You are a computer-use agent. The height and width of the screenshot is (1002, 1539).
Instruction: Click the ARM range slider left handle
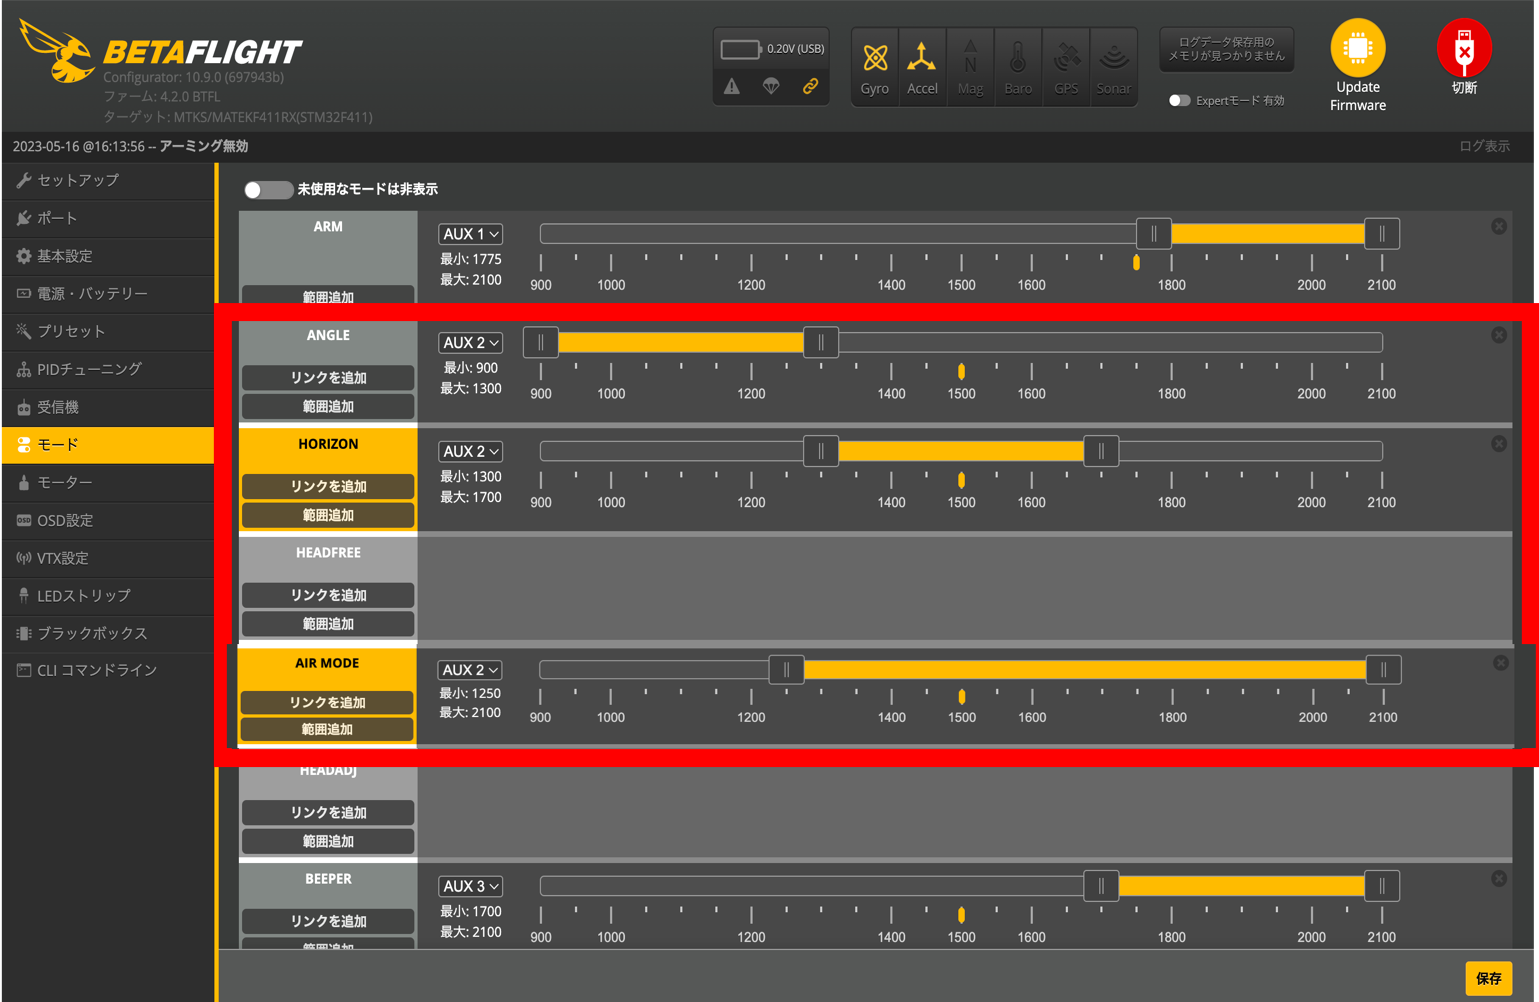pos(1154,234)
